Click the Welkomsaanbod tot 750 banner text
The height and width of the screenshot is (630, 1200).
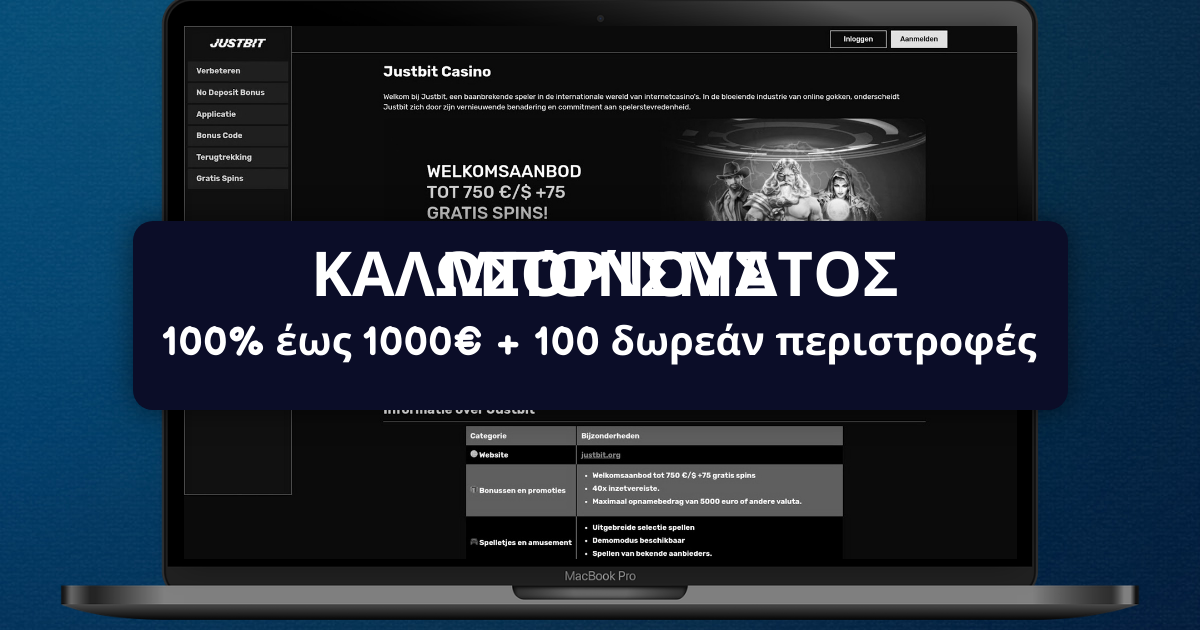503,191
